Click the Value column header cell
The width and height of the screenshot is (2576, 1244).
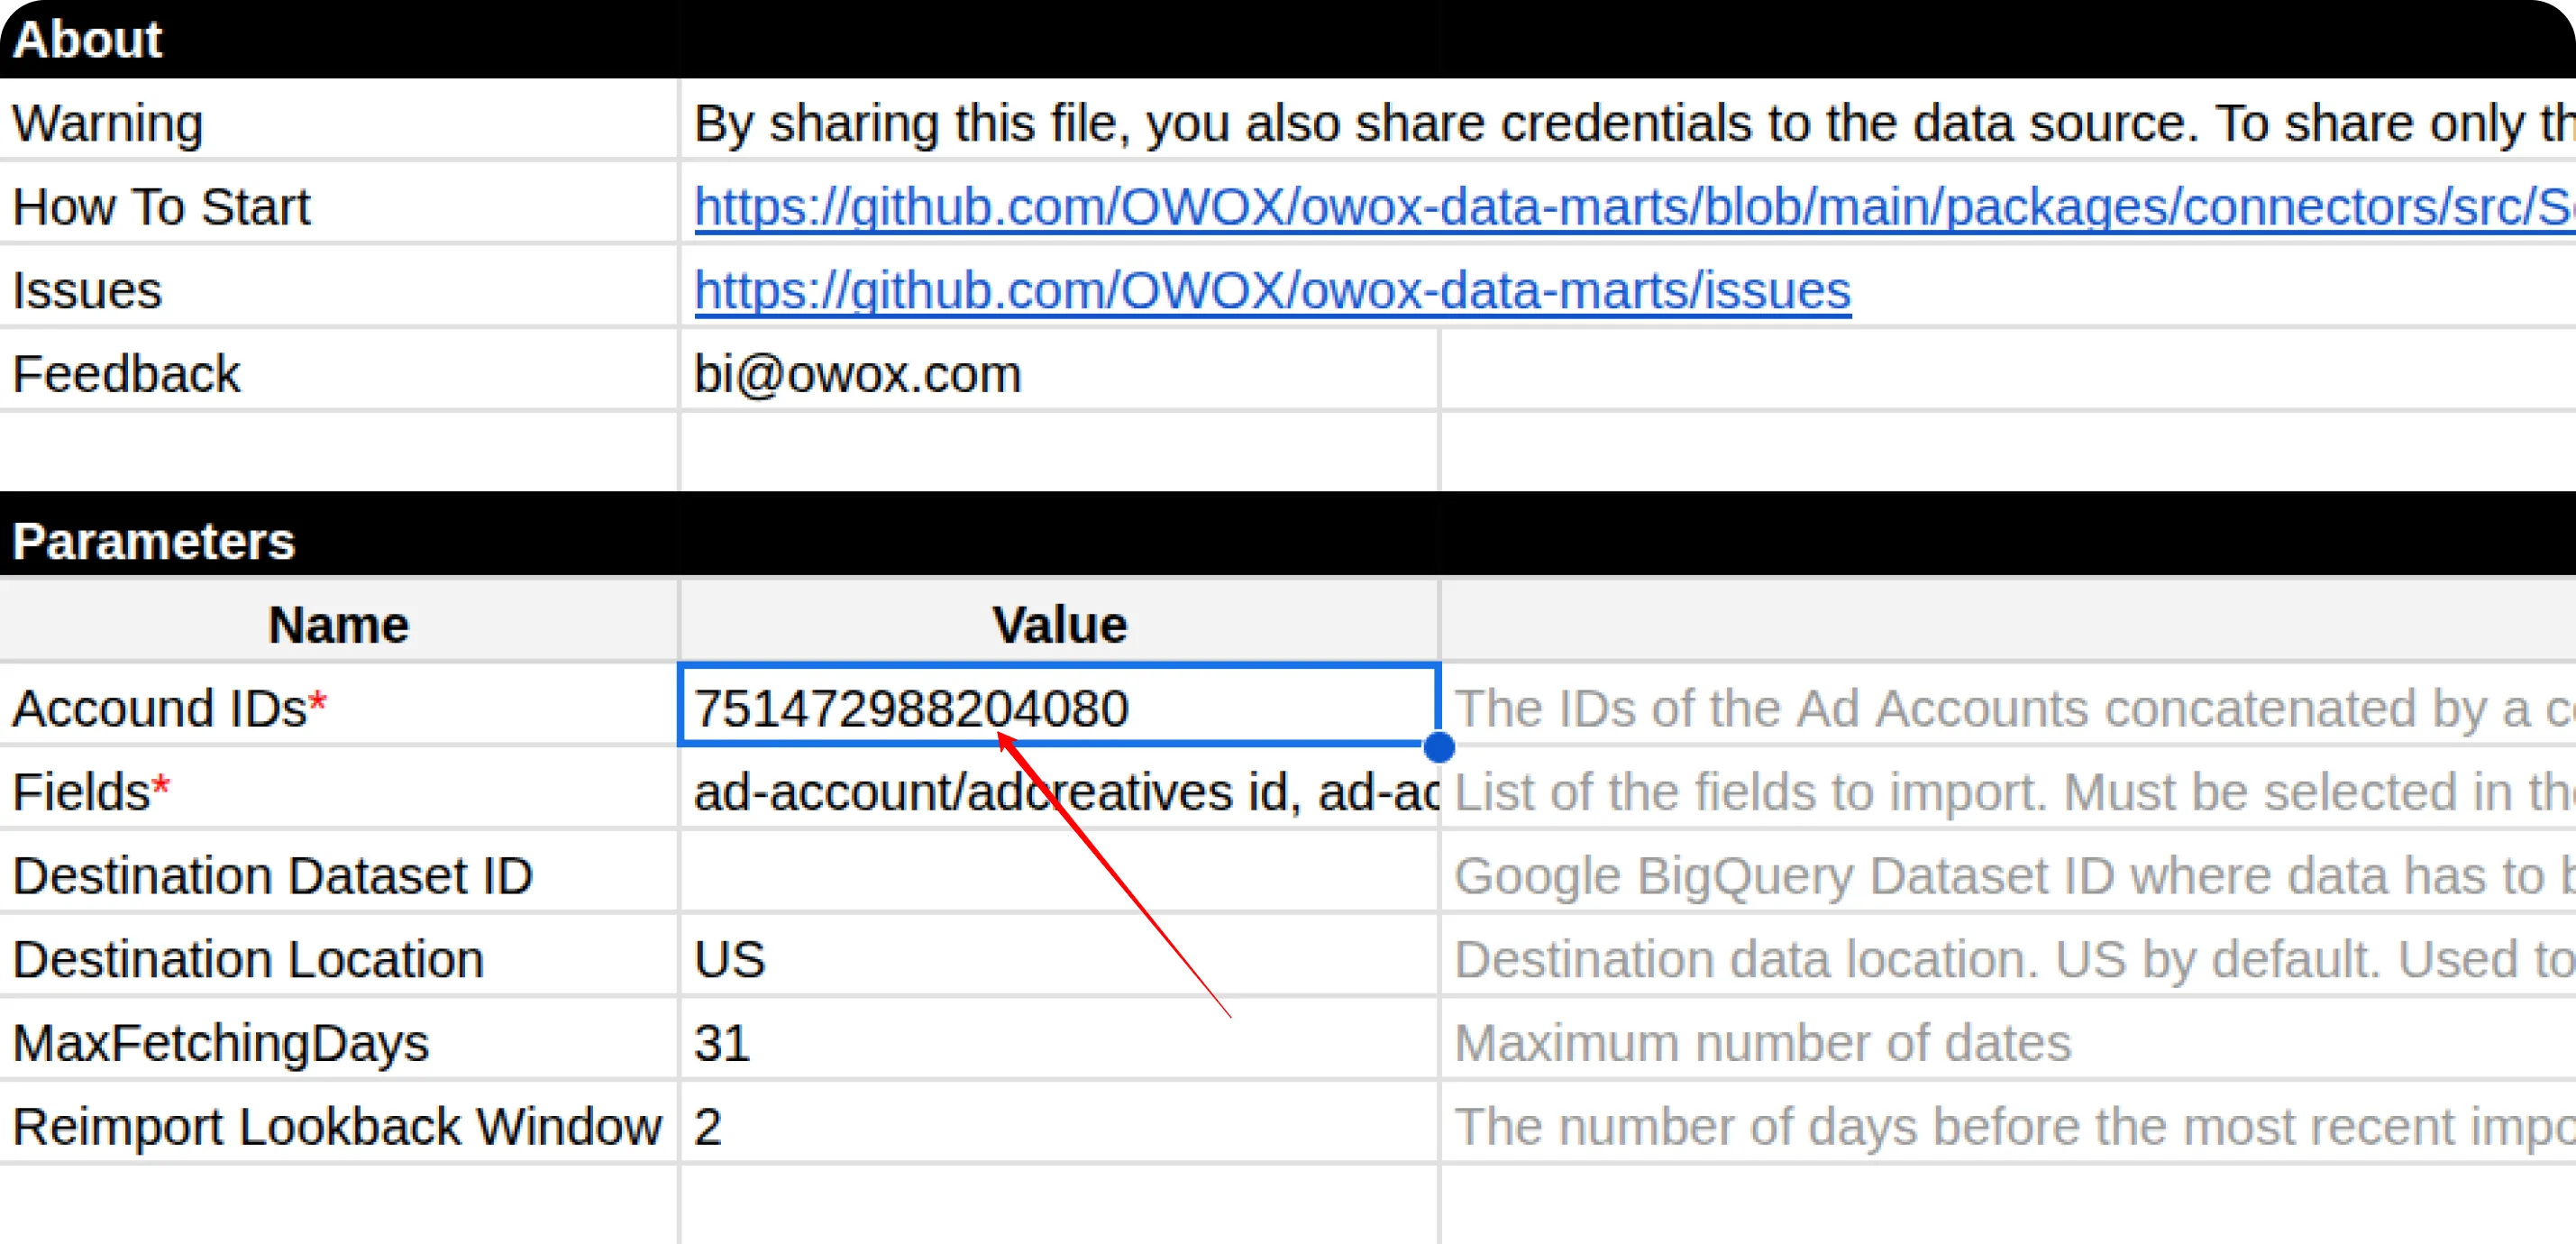click(1058, 625)
